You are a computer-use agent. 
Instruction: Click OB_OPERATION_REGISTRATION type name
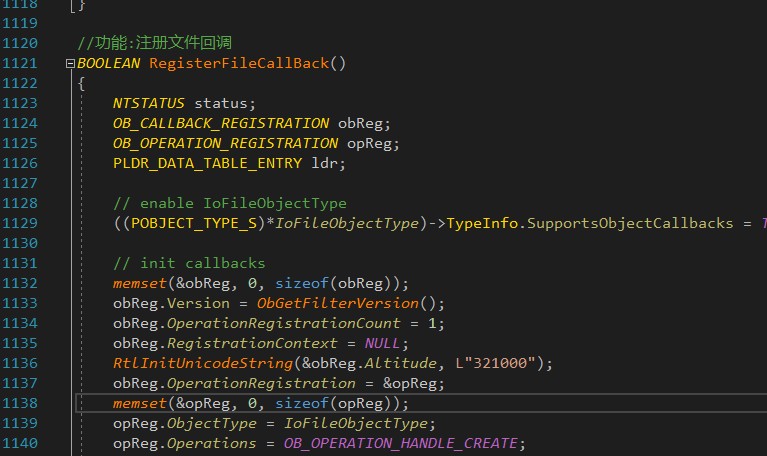coord(226,143)
